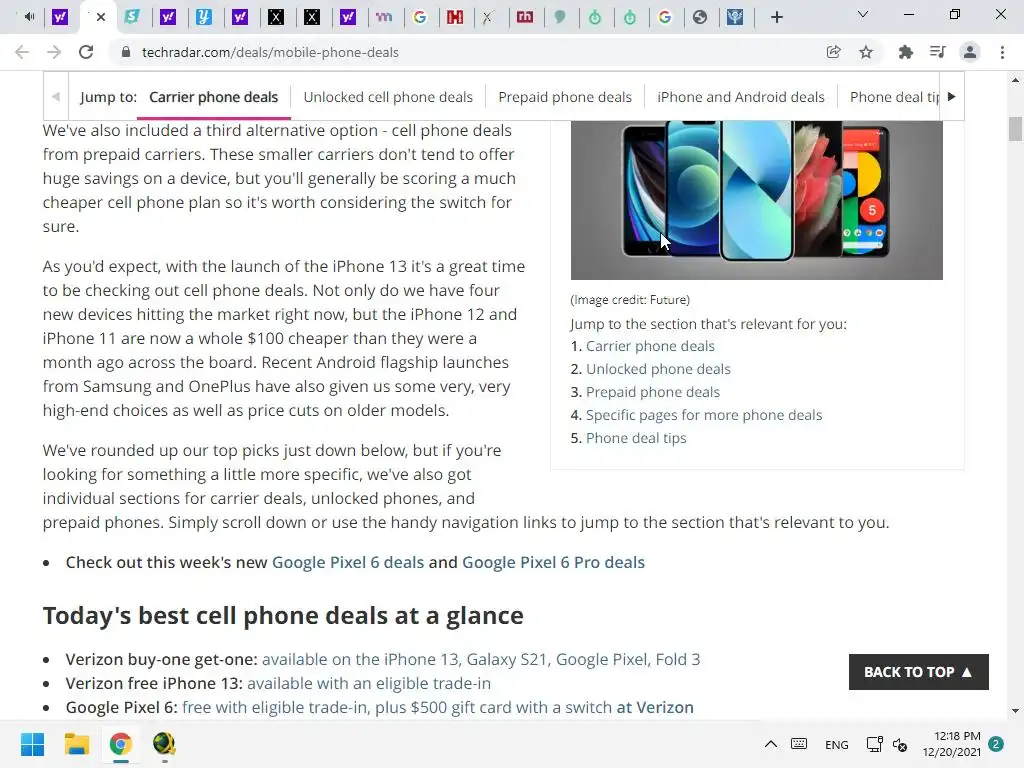Open the Google Pixel 6 Pro deals link

(553, 562)
